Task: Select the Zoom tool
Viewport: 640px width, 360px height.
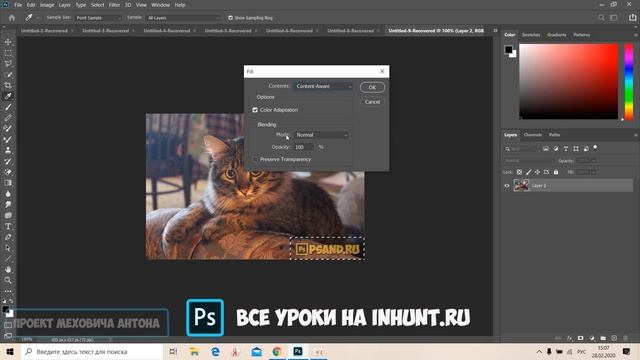Action: (8, 280)
